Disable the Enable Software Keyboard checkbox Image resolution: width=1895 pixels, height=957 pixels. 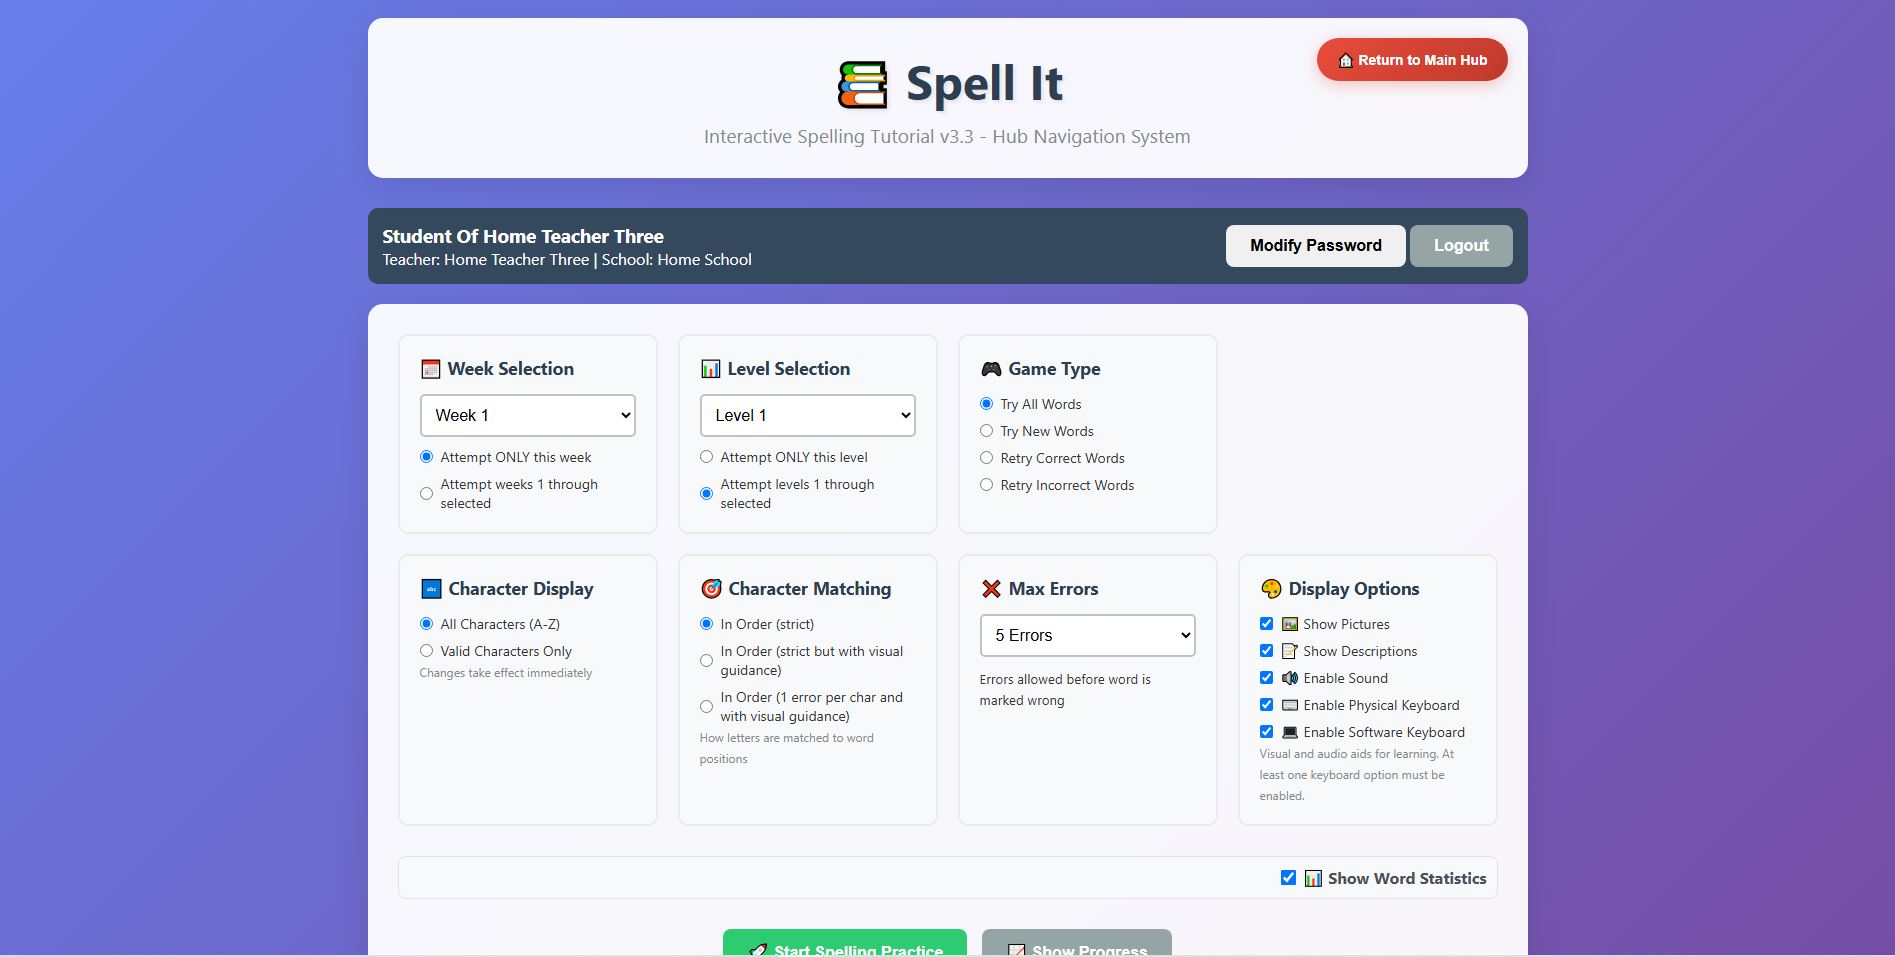pos(1266,732)
